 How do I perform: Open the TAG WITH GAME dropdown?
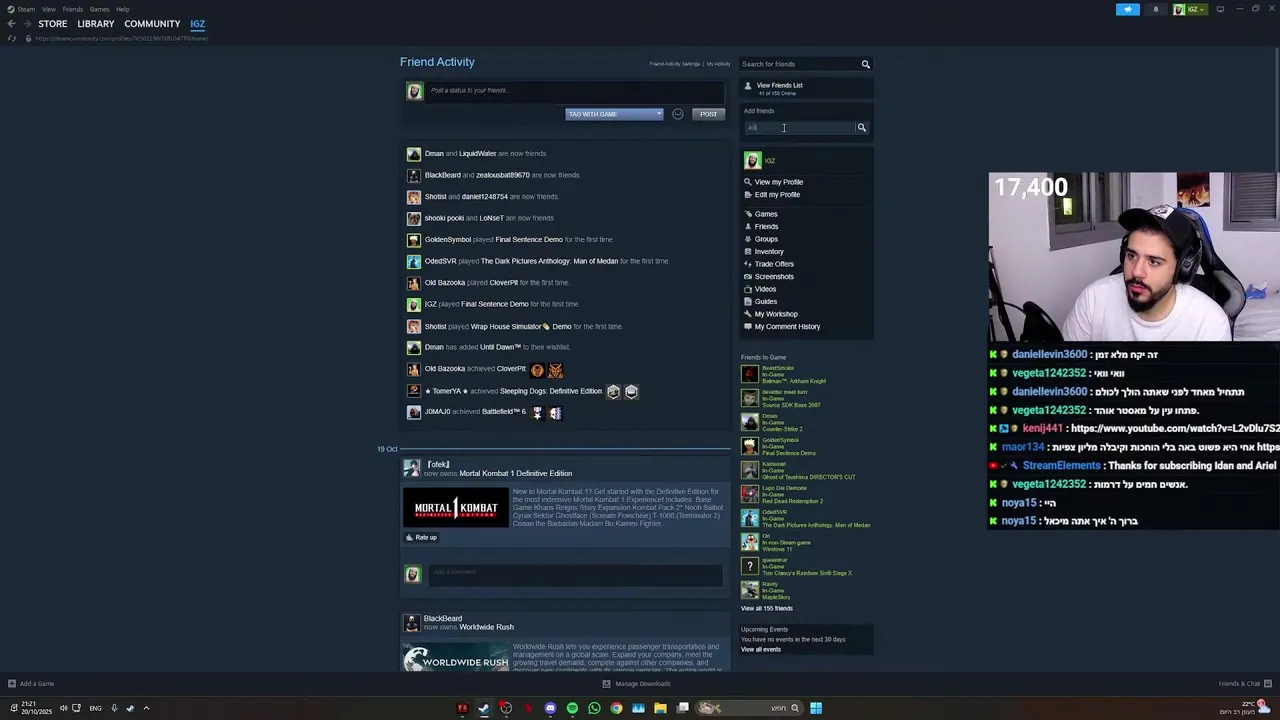pyautogui.click(x=614, y=114)
